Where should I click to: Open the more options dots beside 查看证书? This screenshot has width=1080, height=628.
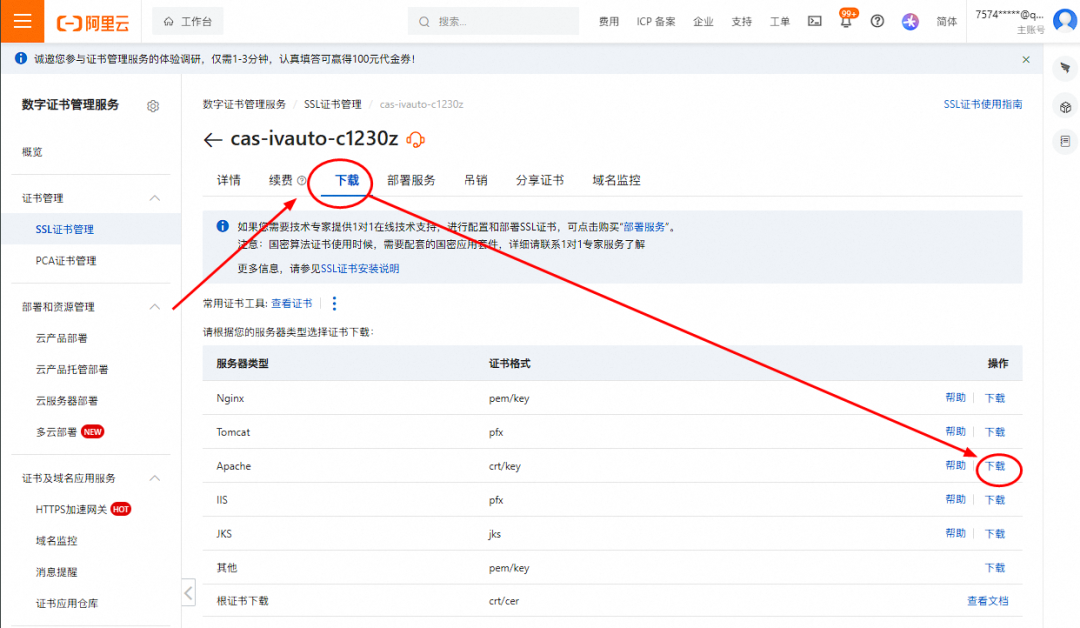tap(334, 303)
